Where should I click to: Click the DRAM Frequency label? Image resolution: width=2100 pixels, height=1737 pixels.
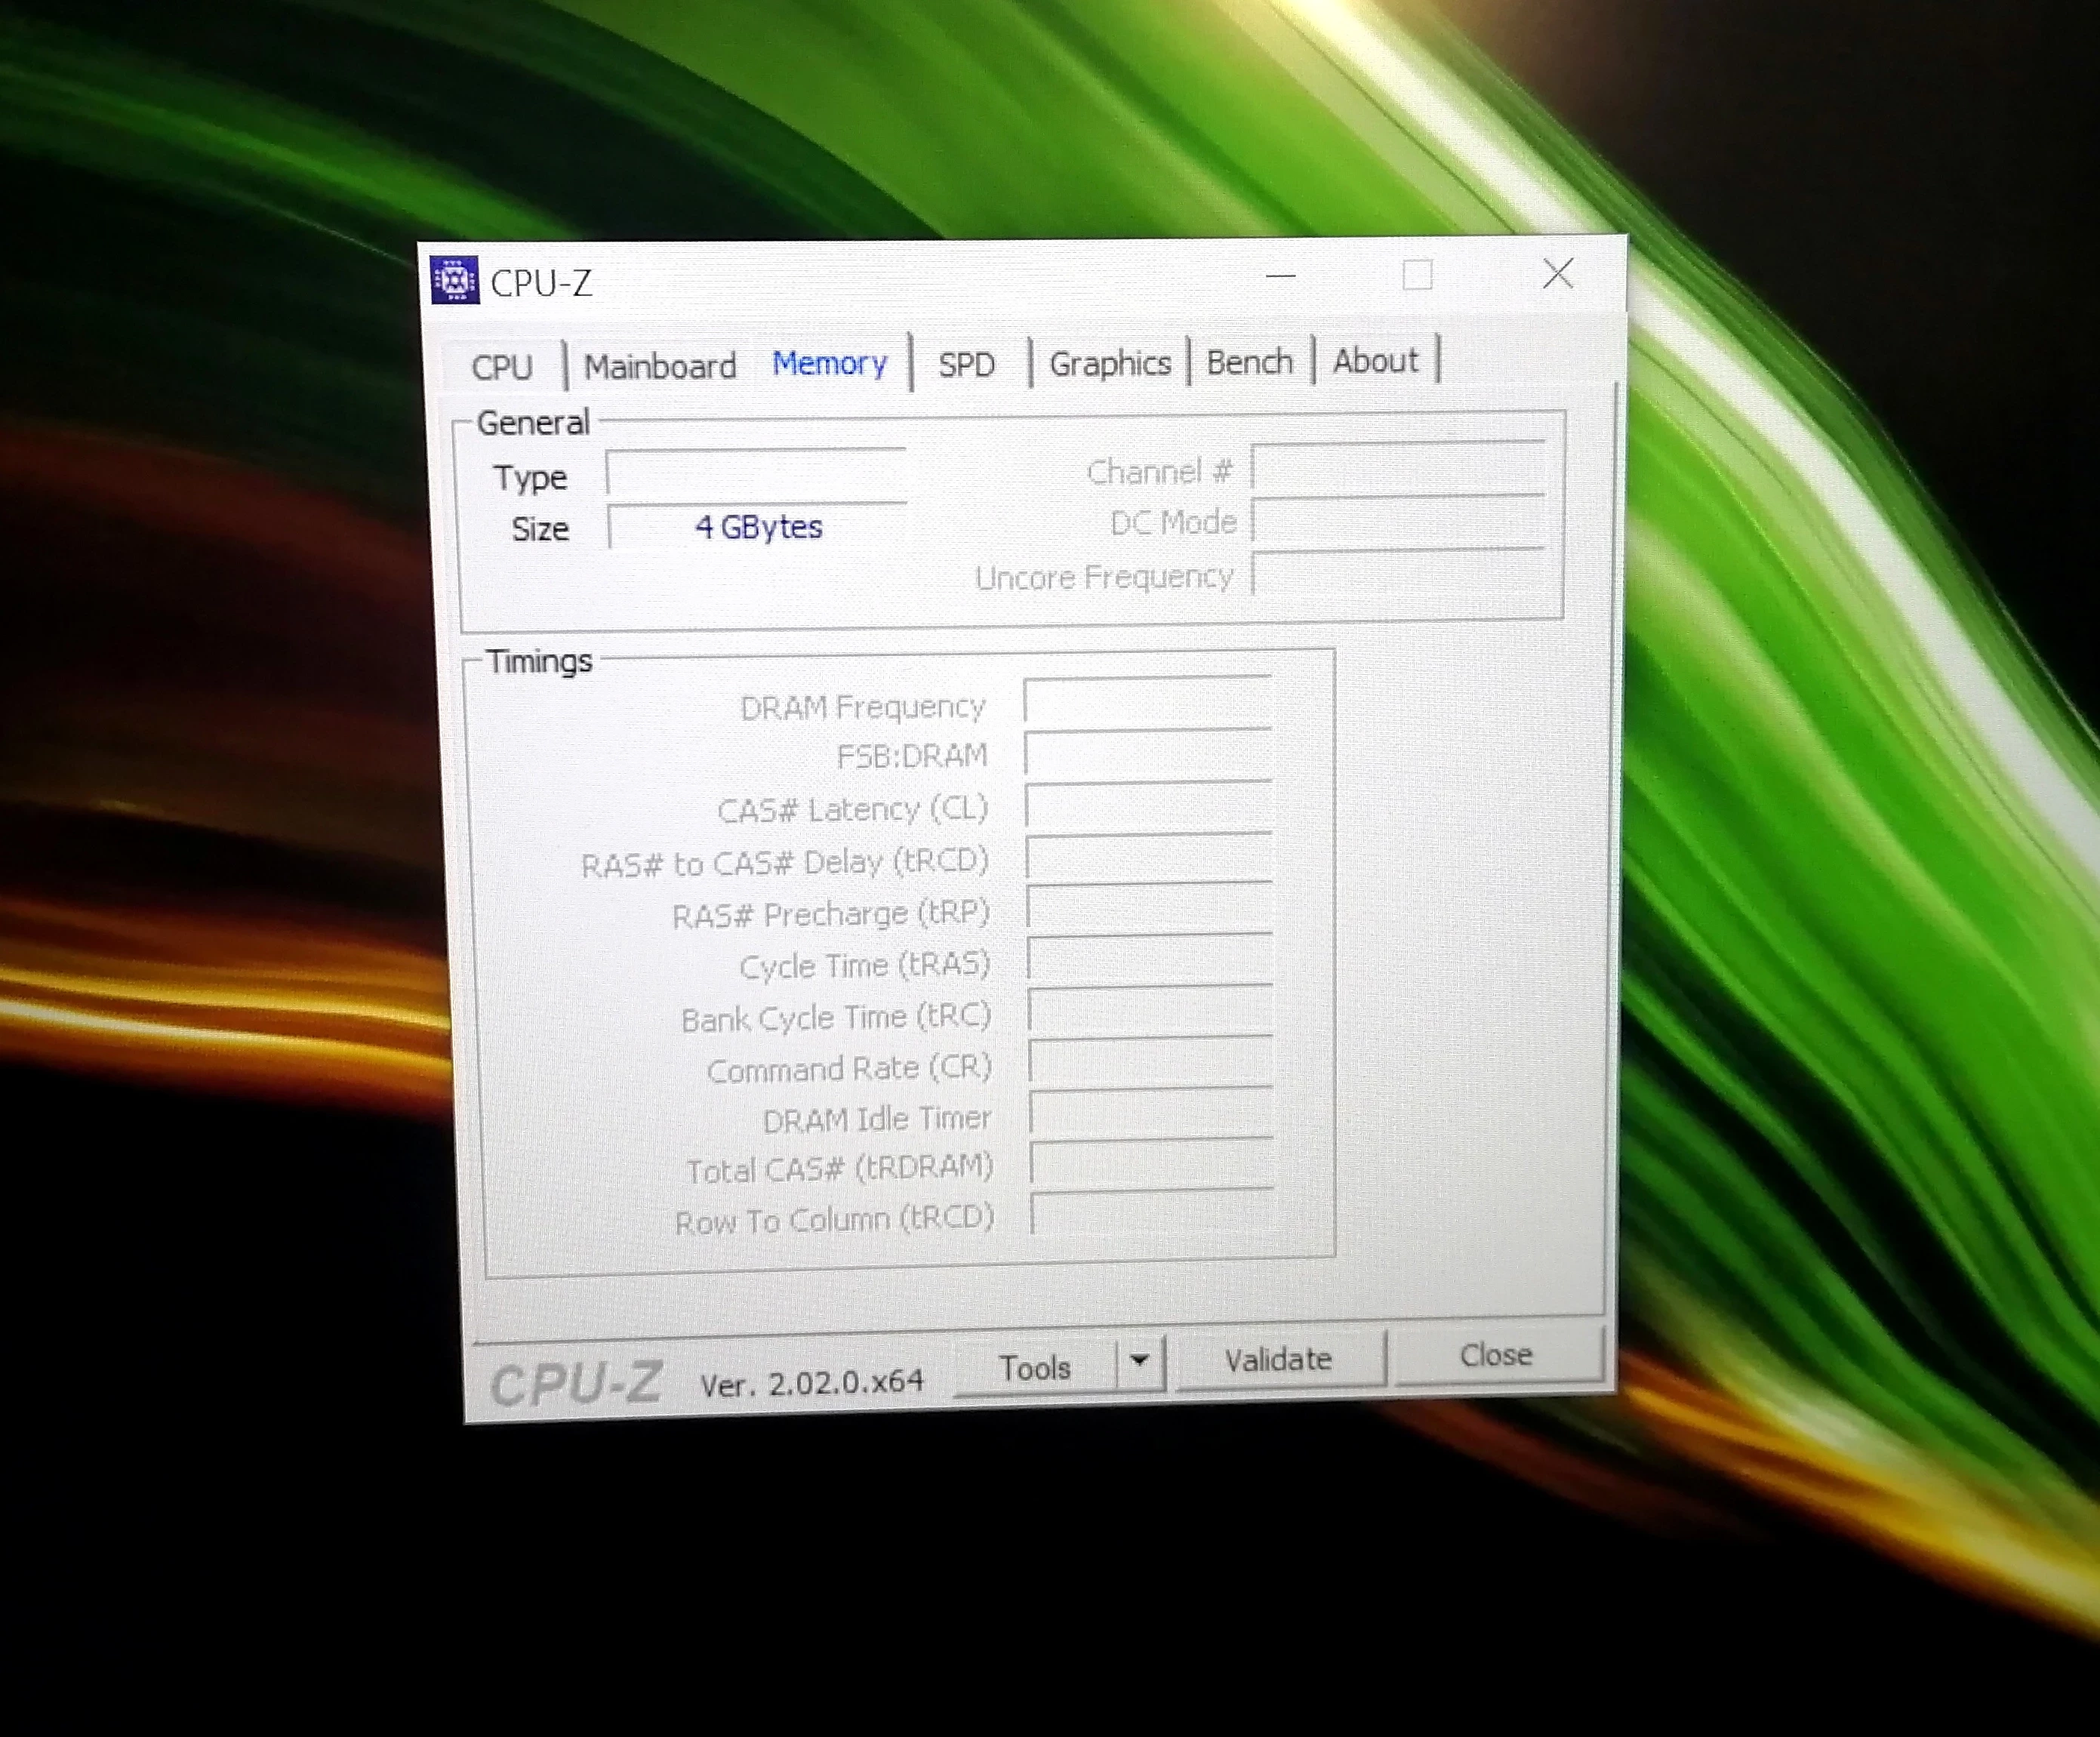coord(863,707)
